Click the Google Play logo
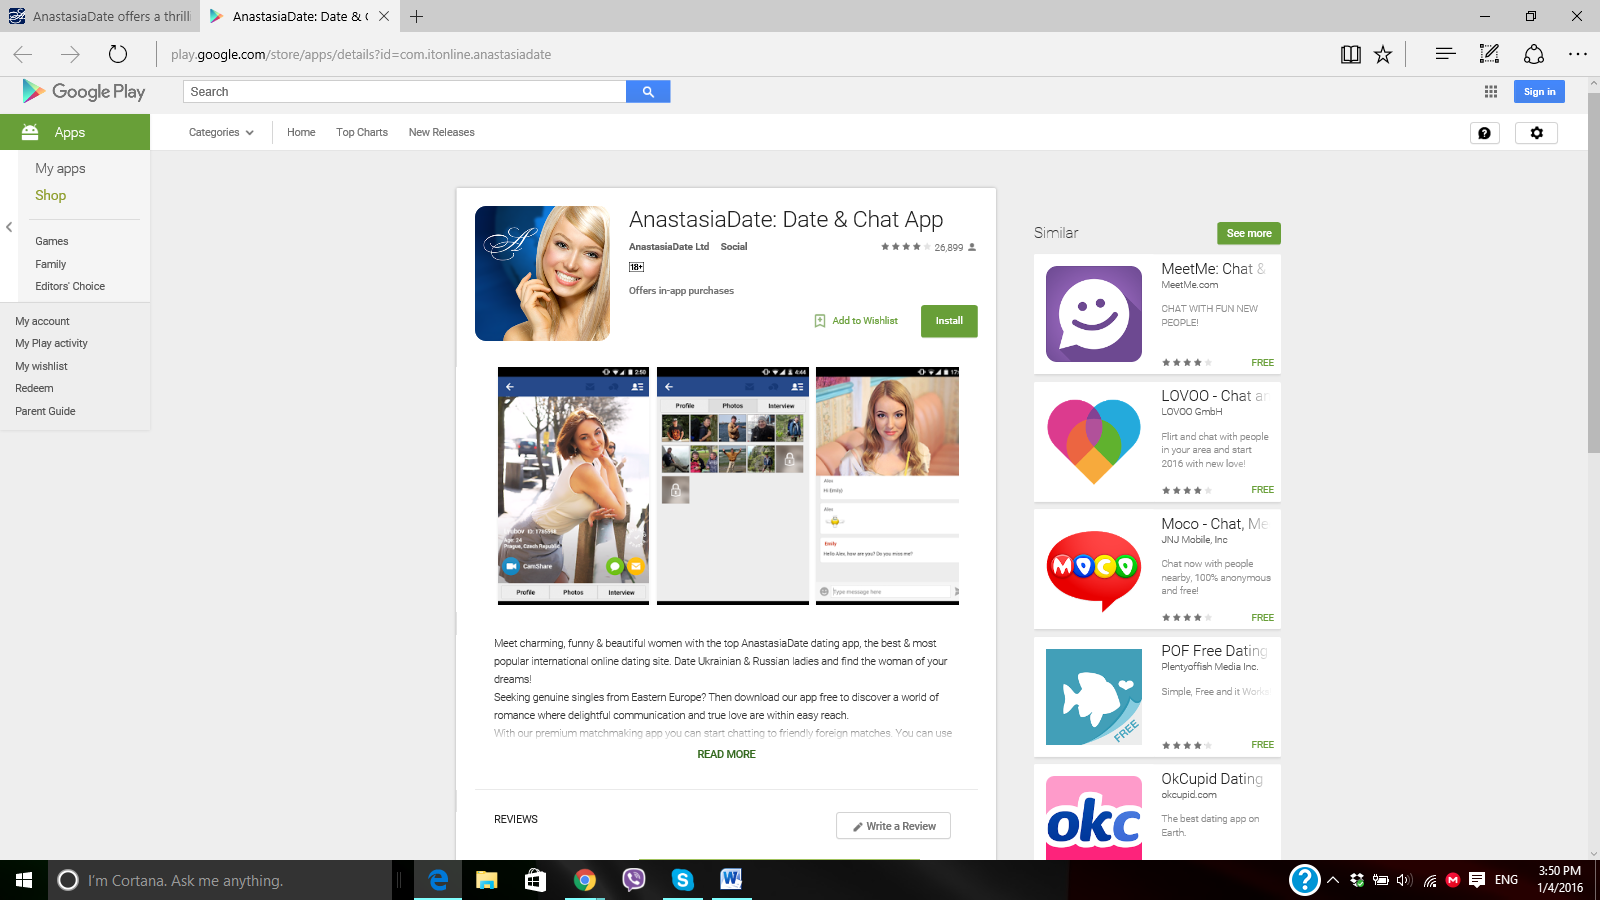This screenshot has width=1600, height=900. pos(84,92)
